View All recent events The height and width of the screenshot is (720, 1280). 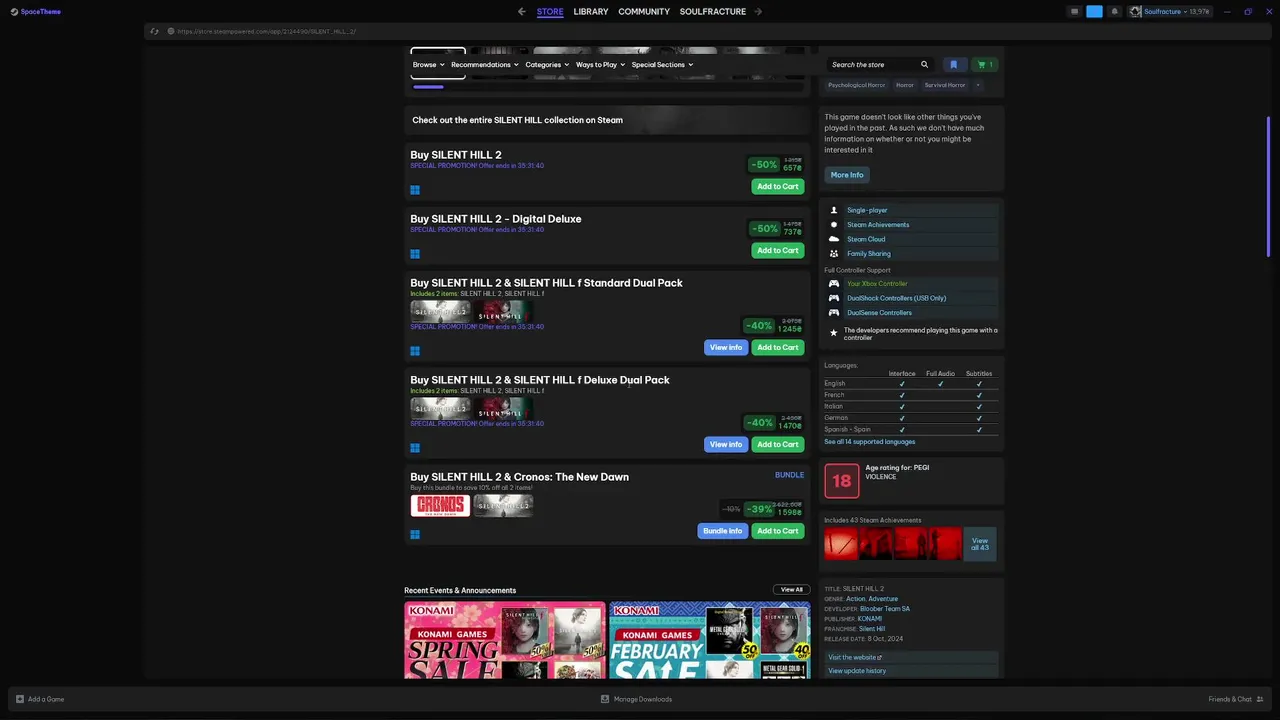coord(792,590)
